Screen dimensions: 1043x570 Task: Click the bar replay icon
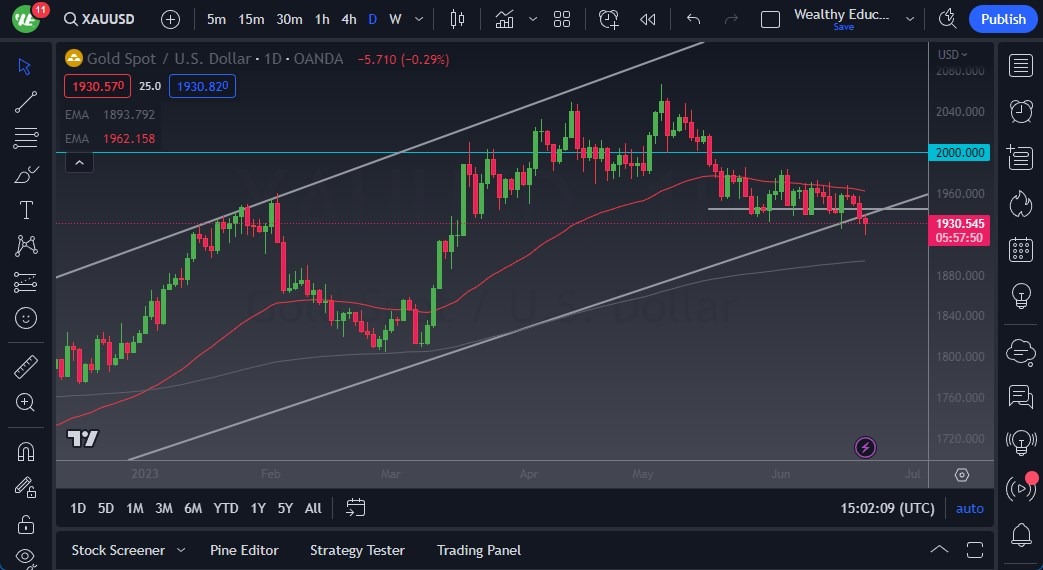648,19
